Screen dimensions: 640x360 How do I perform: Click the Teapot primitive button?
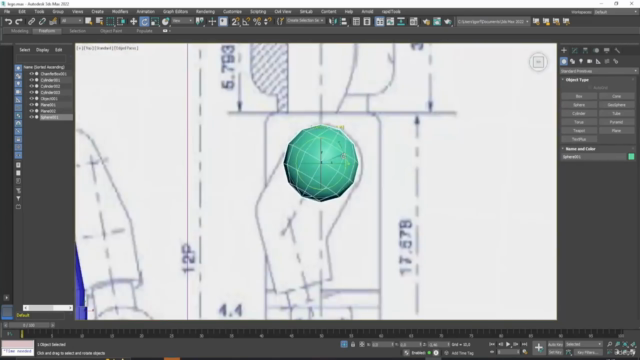tap(579, 131)
